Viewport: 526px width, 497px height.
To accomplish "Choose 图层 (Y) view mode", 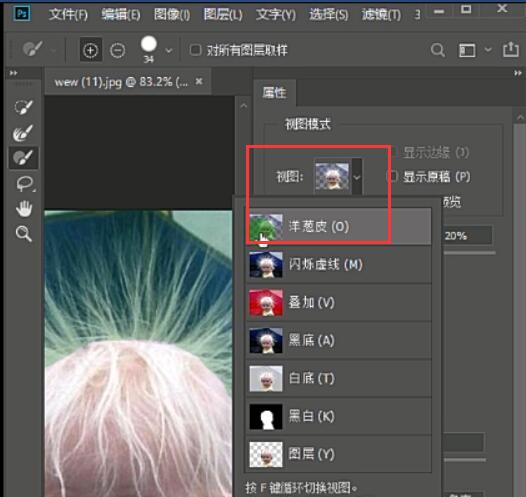I will [339, 454].
